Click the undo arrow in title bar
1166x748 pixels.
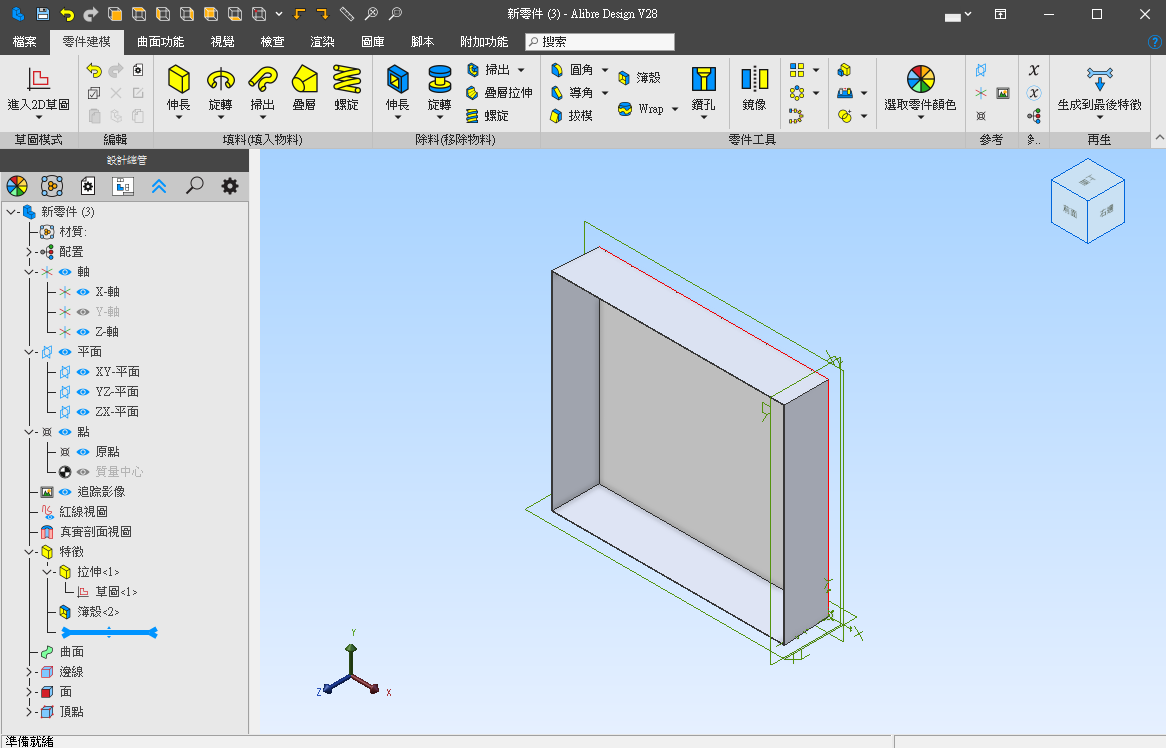pos(67,13)
